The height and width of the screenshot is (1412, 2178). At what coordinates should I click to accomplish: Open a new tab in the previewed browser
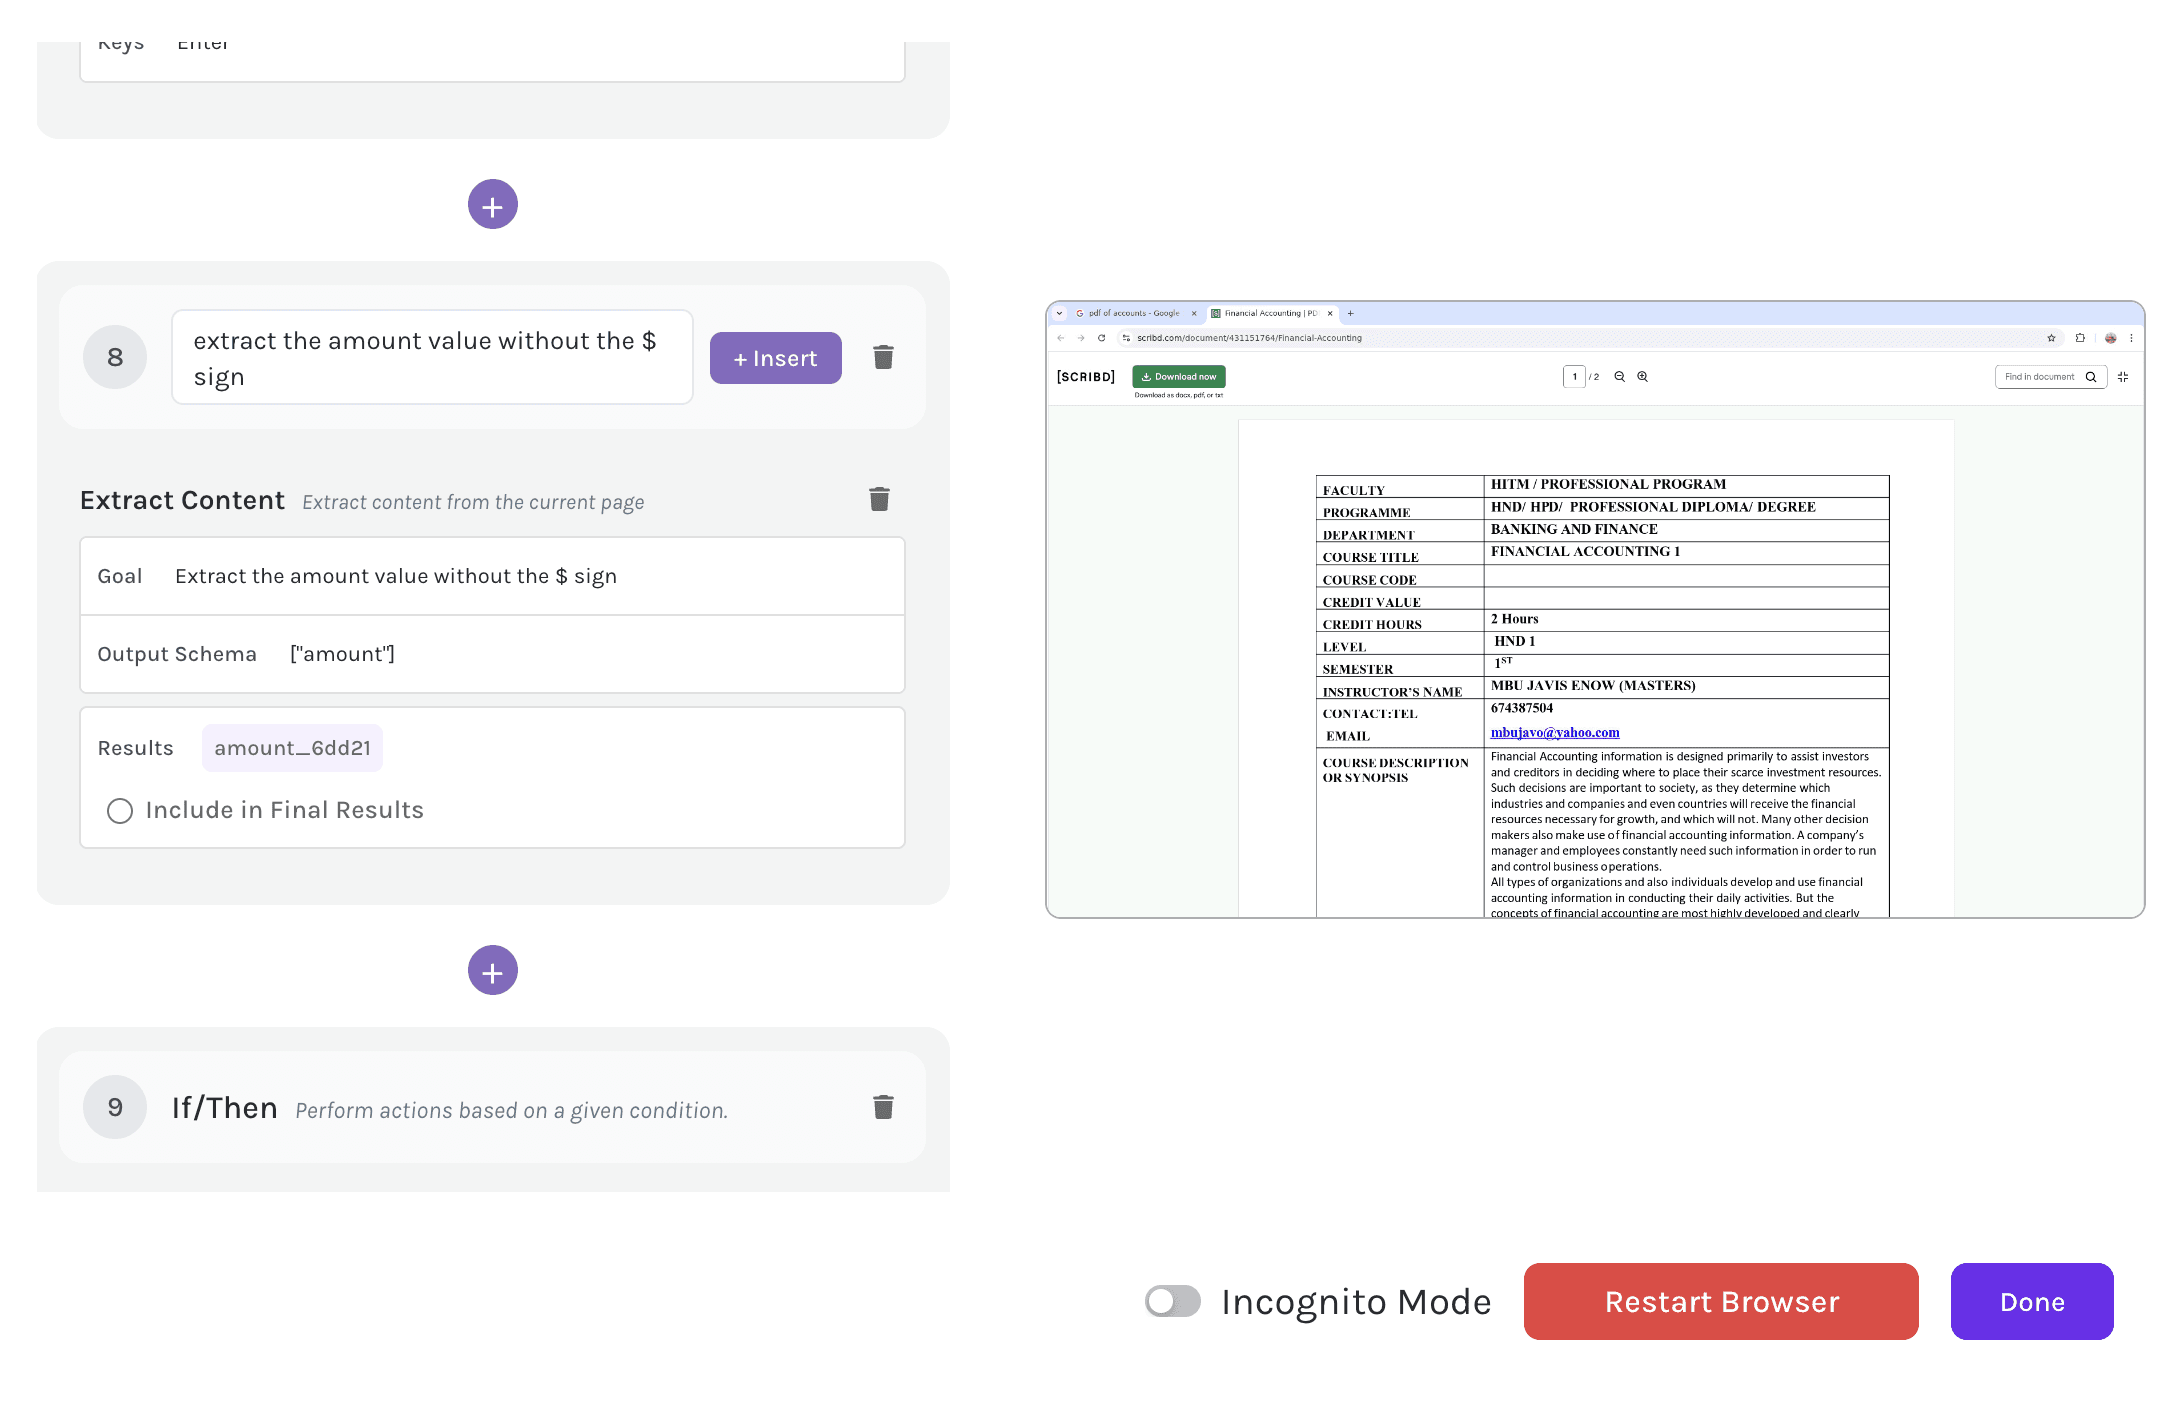[x=1351, y=313]
